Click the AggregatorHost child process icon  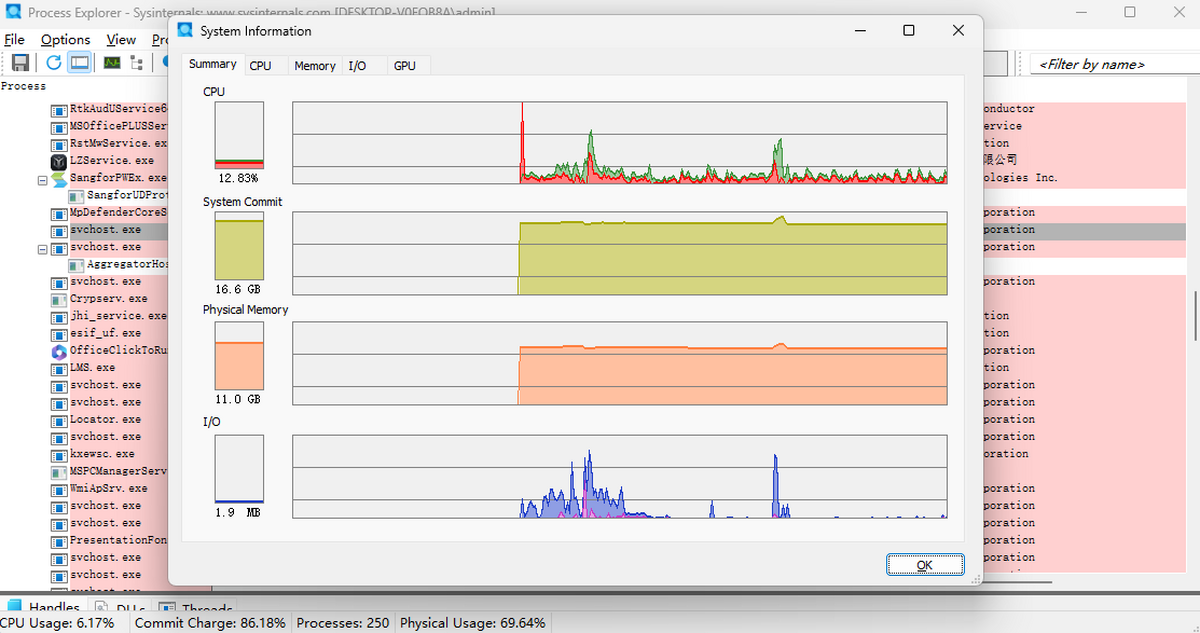click(x=76, y=265)
